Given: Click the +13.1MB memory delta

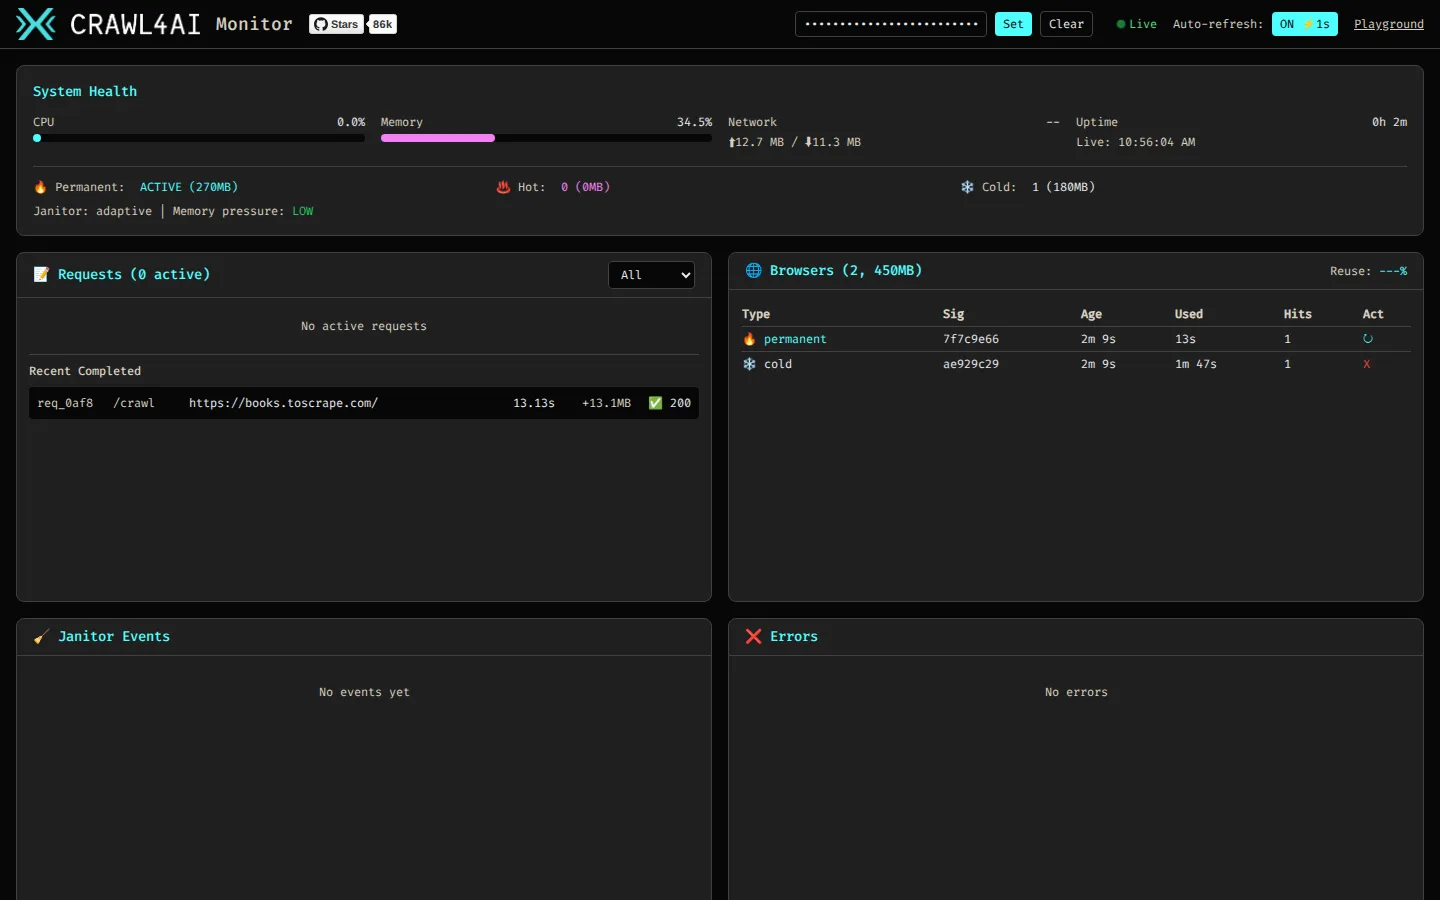Looking at the screenshot, I should click(x=606, y=403).
